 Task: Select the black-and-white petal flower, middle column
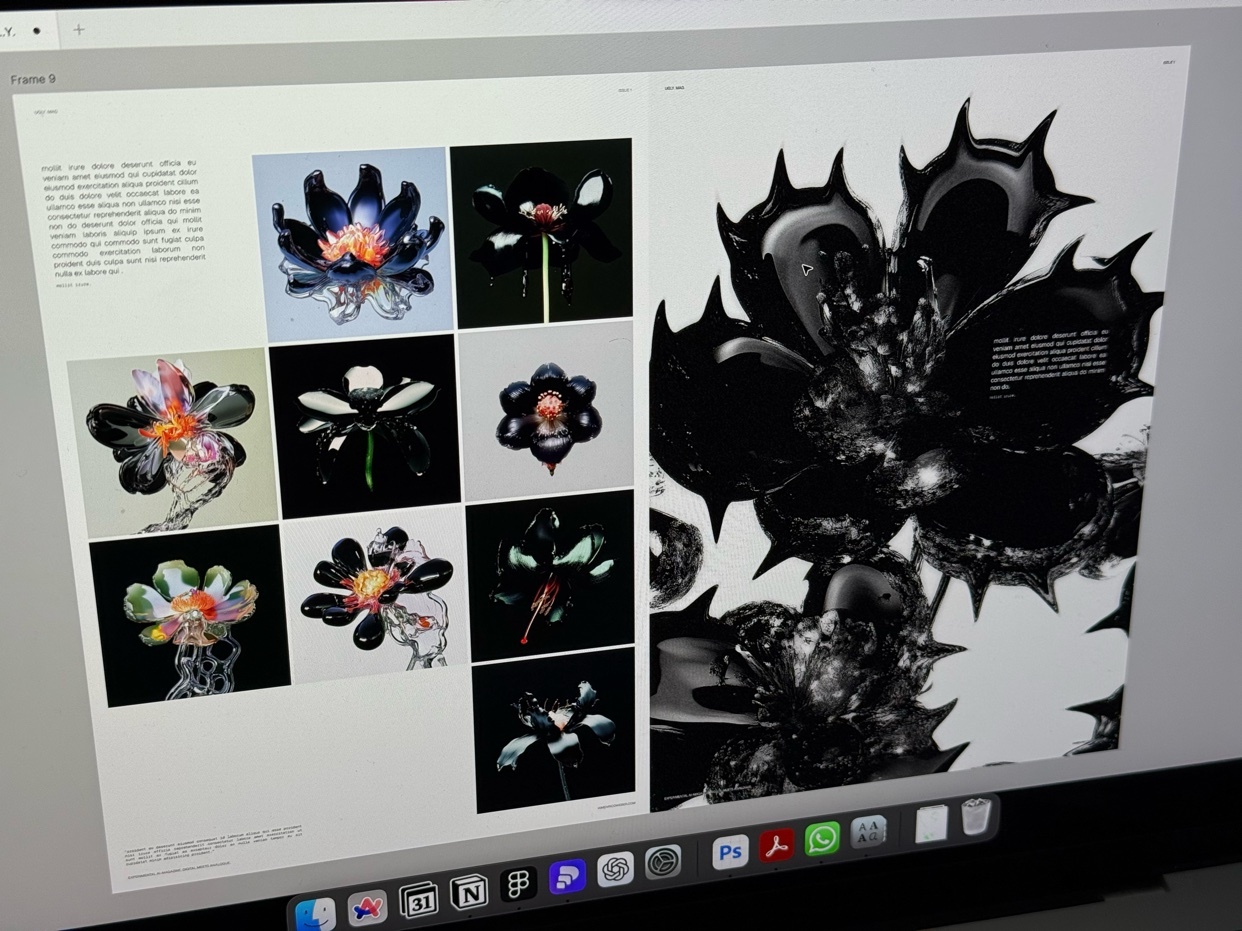click(367, 426)
